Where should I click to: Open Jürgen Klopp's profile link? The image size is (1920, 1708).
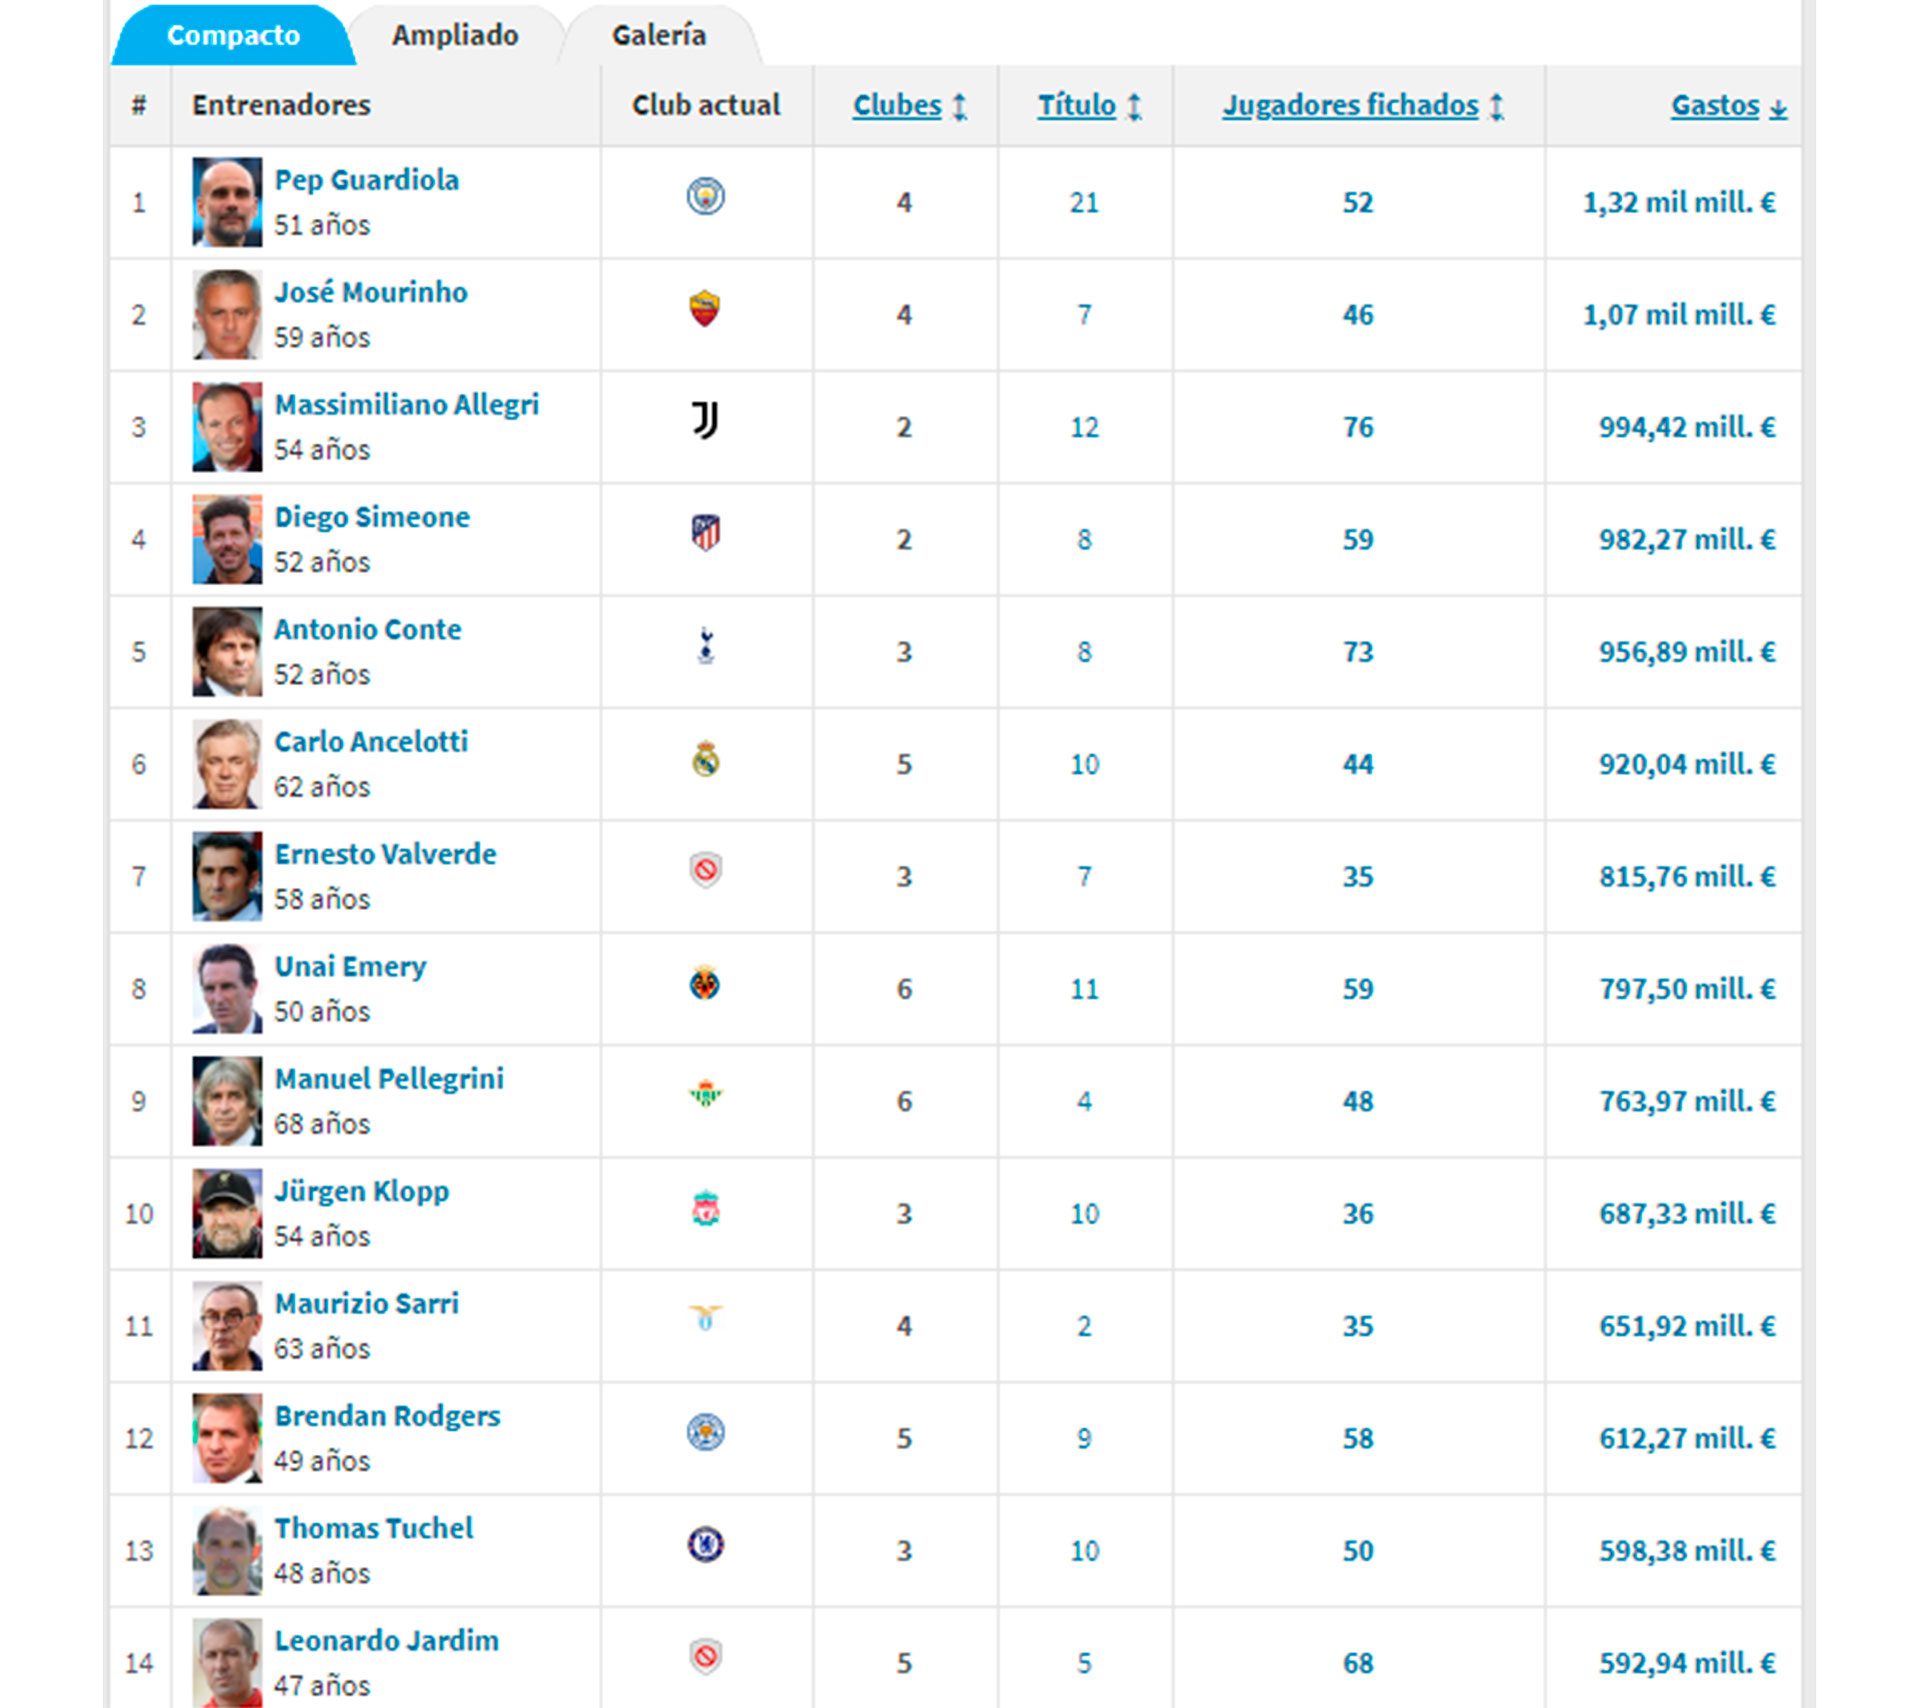click(x=362, y=1191)
